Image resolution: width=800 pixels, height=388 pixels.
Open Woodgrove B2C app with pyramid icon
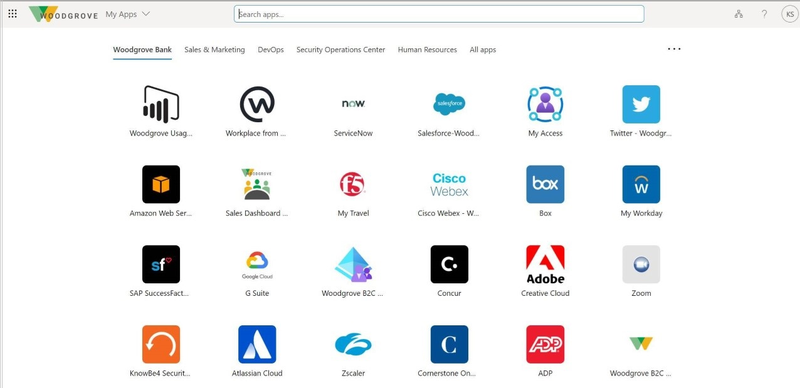[x=353, y=264]
